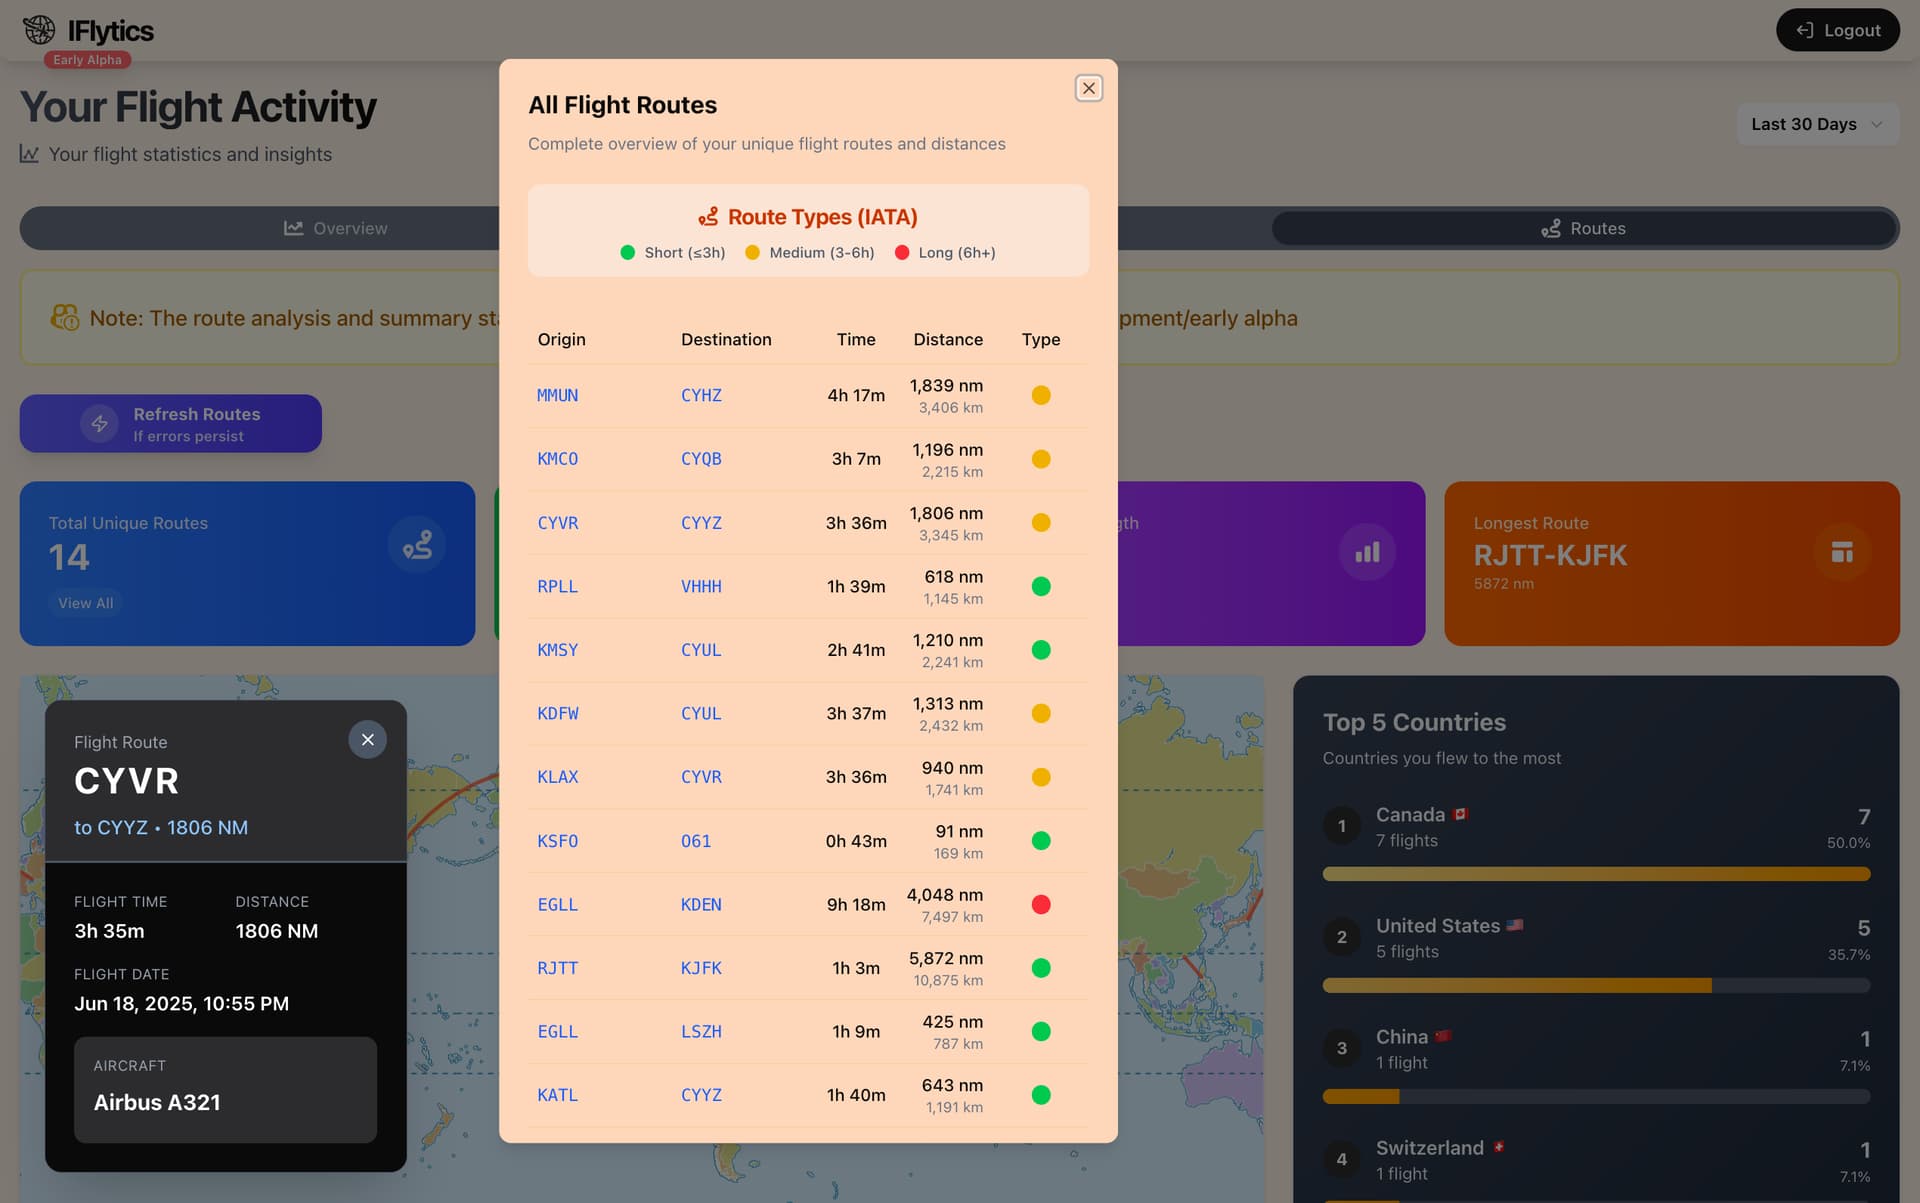Click the China progress bar
The height and width of the screenshot is (1203, 1920).
[1596, 1096]
